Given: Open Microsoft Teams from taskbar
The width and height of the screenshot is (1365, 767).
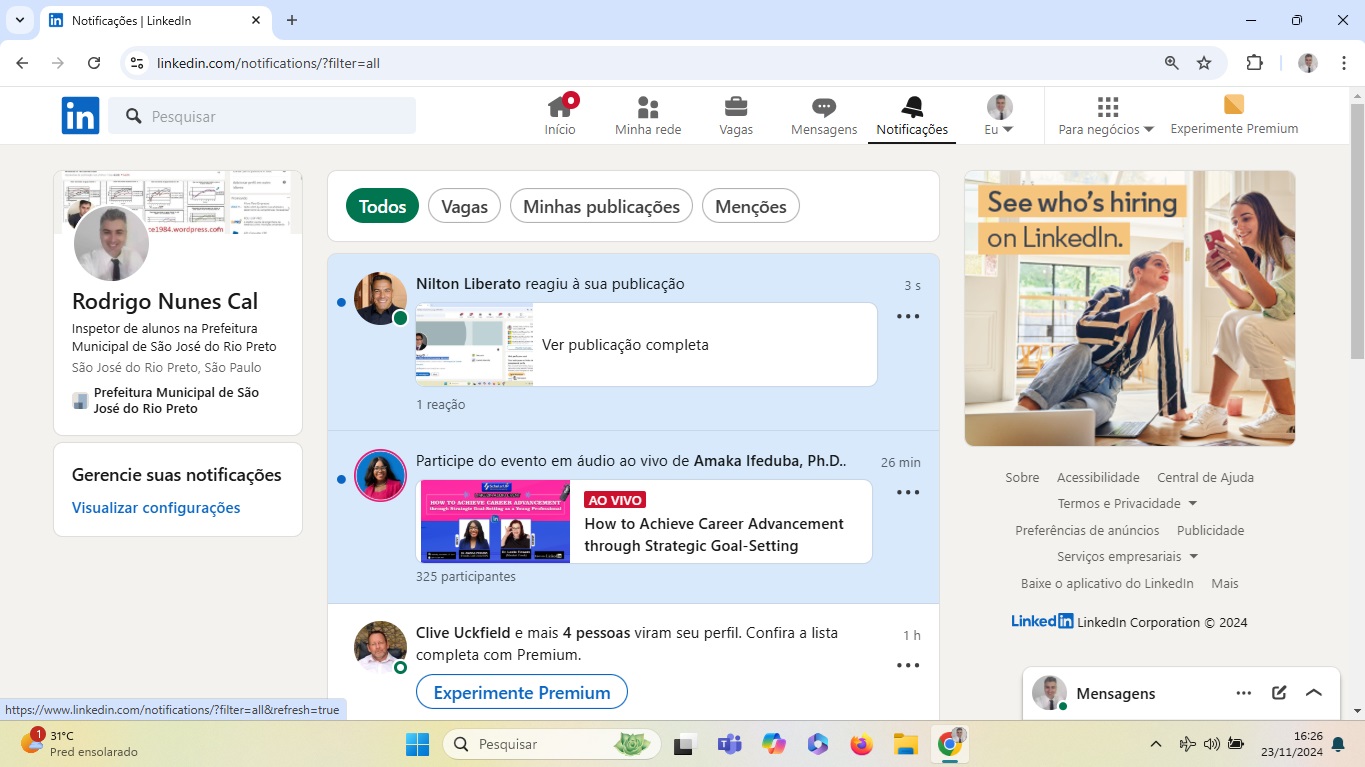Looking at the screenshot, I should tap(729, 744).
